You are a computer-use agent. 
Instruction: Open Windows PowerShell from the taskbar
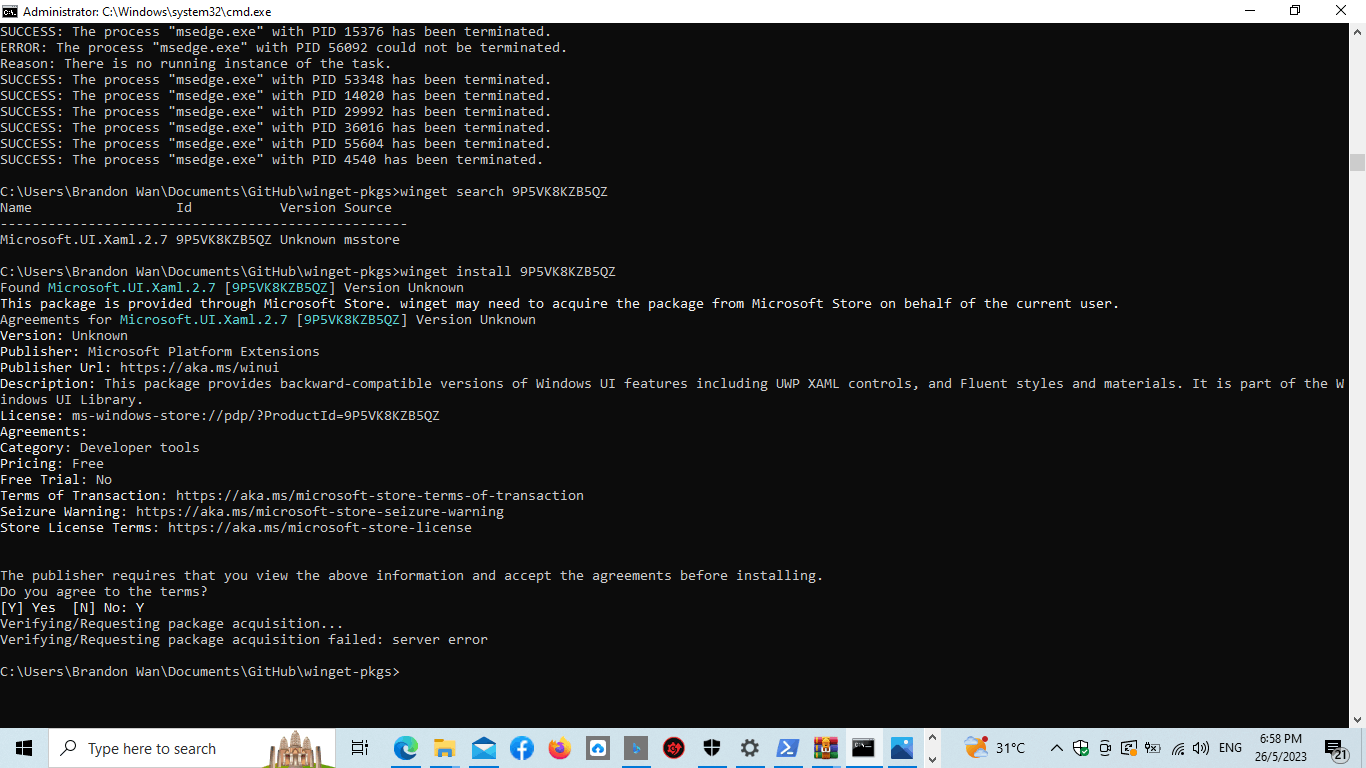click(787, 747)
